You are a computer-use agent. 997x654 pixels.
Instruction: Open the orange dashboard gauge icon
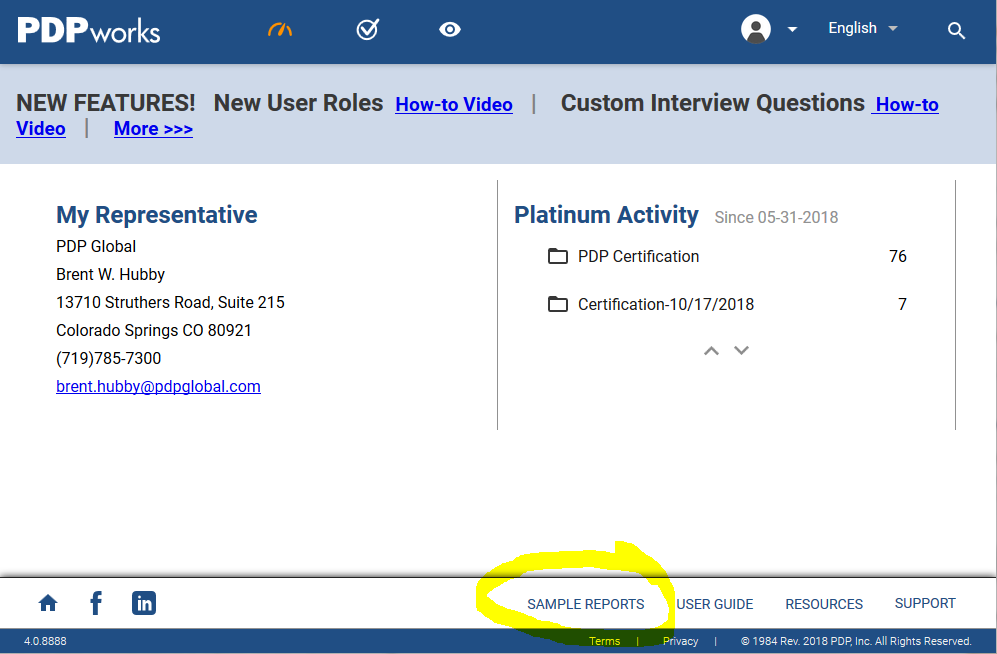point(280,29)
